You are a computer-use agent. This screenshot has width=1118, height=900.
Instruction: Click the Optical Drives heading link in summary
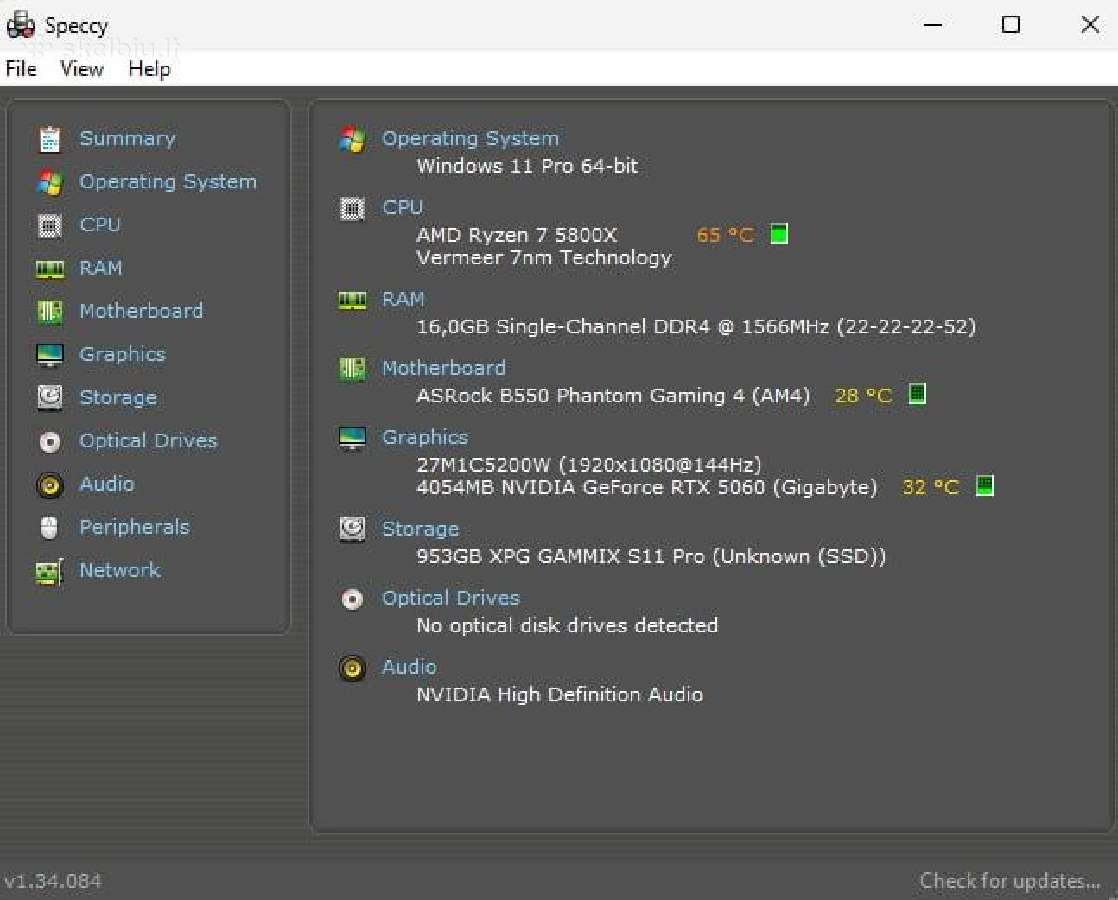pos(451,598)
